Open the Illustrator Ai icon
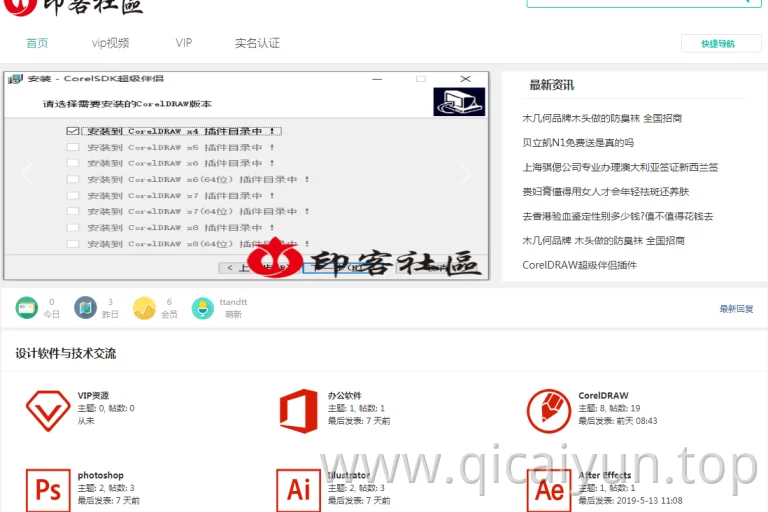 point(298,490)
